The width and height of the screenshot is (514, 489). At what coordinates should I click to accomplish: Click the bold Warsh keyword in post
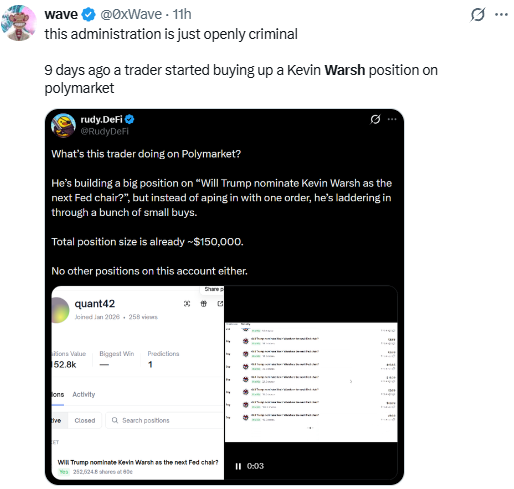coord(345,70)
